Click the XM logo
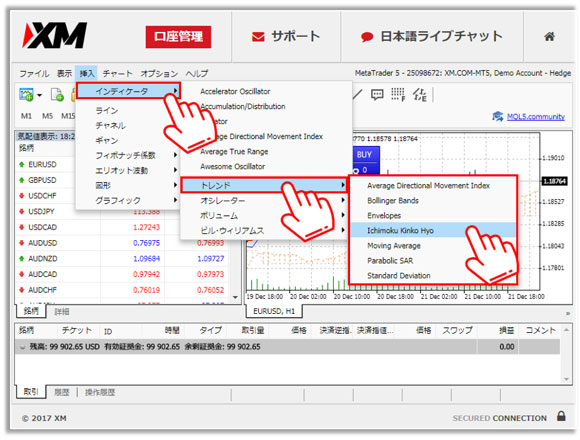 point(55,35)
